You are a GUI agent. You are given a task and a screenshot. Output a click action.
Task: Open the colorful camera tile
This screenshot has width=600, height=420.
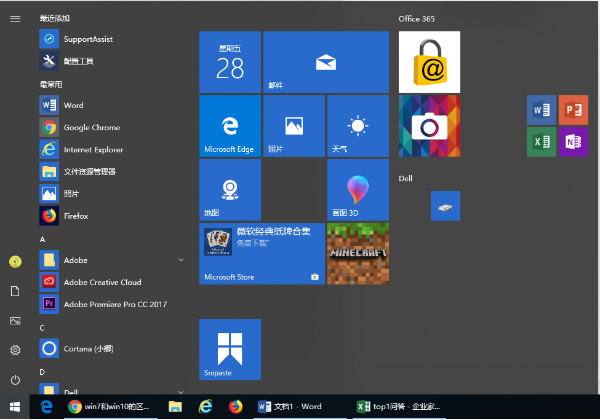tap(429, 126)
